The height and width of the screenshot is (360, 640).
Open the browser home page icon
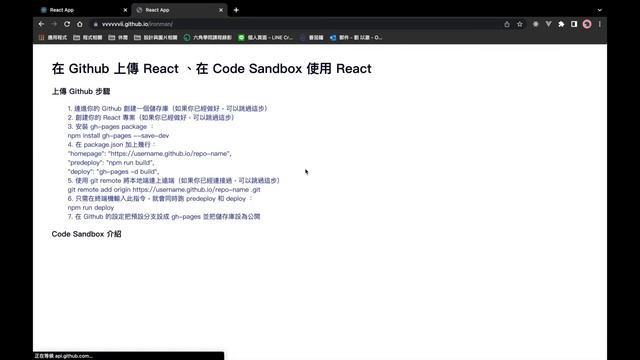pyautogui.click(x=80, y=24)
